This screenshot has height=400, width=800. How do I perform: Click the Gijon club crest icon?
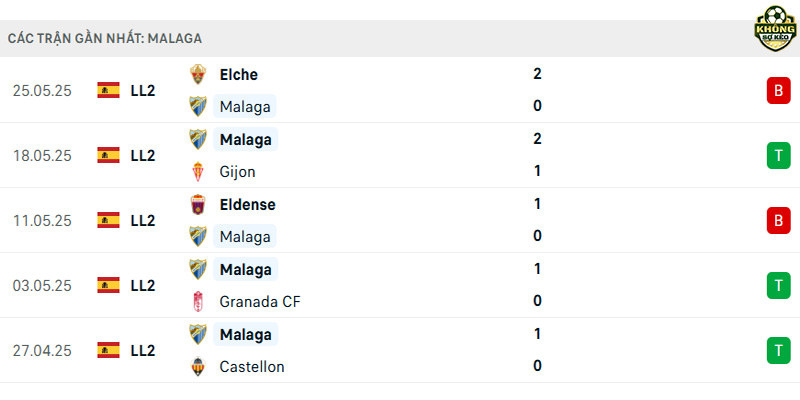click(198, 171)
